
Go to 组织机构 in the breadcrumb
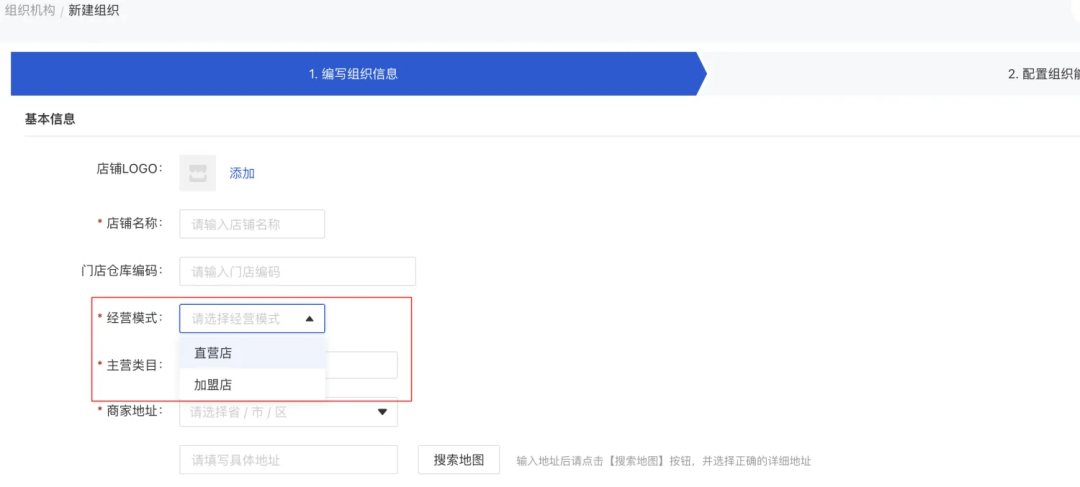(x=30, y=10)
